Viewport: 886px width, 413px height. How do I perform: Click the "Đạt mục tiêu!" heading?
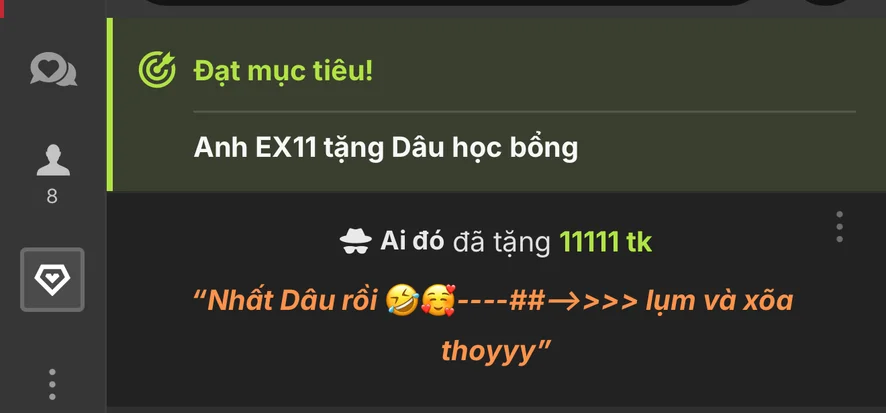(x=283, y=71)
